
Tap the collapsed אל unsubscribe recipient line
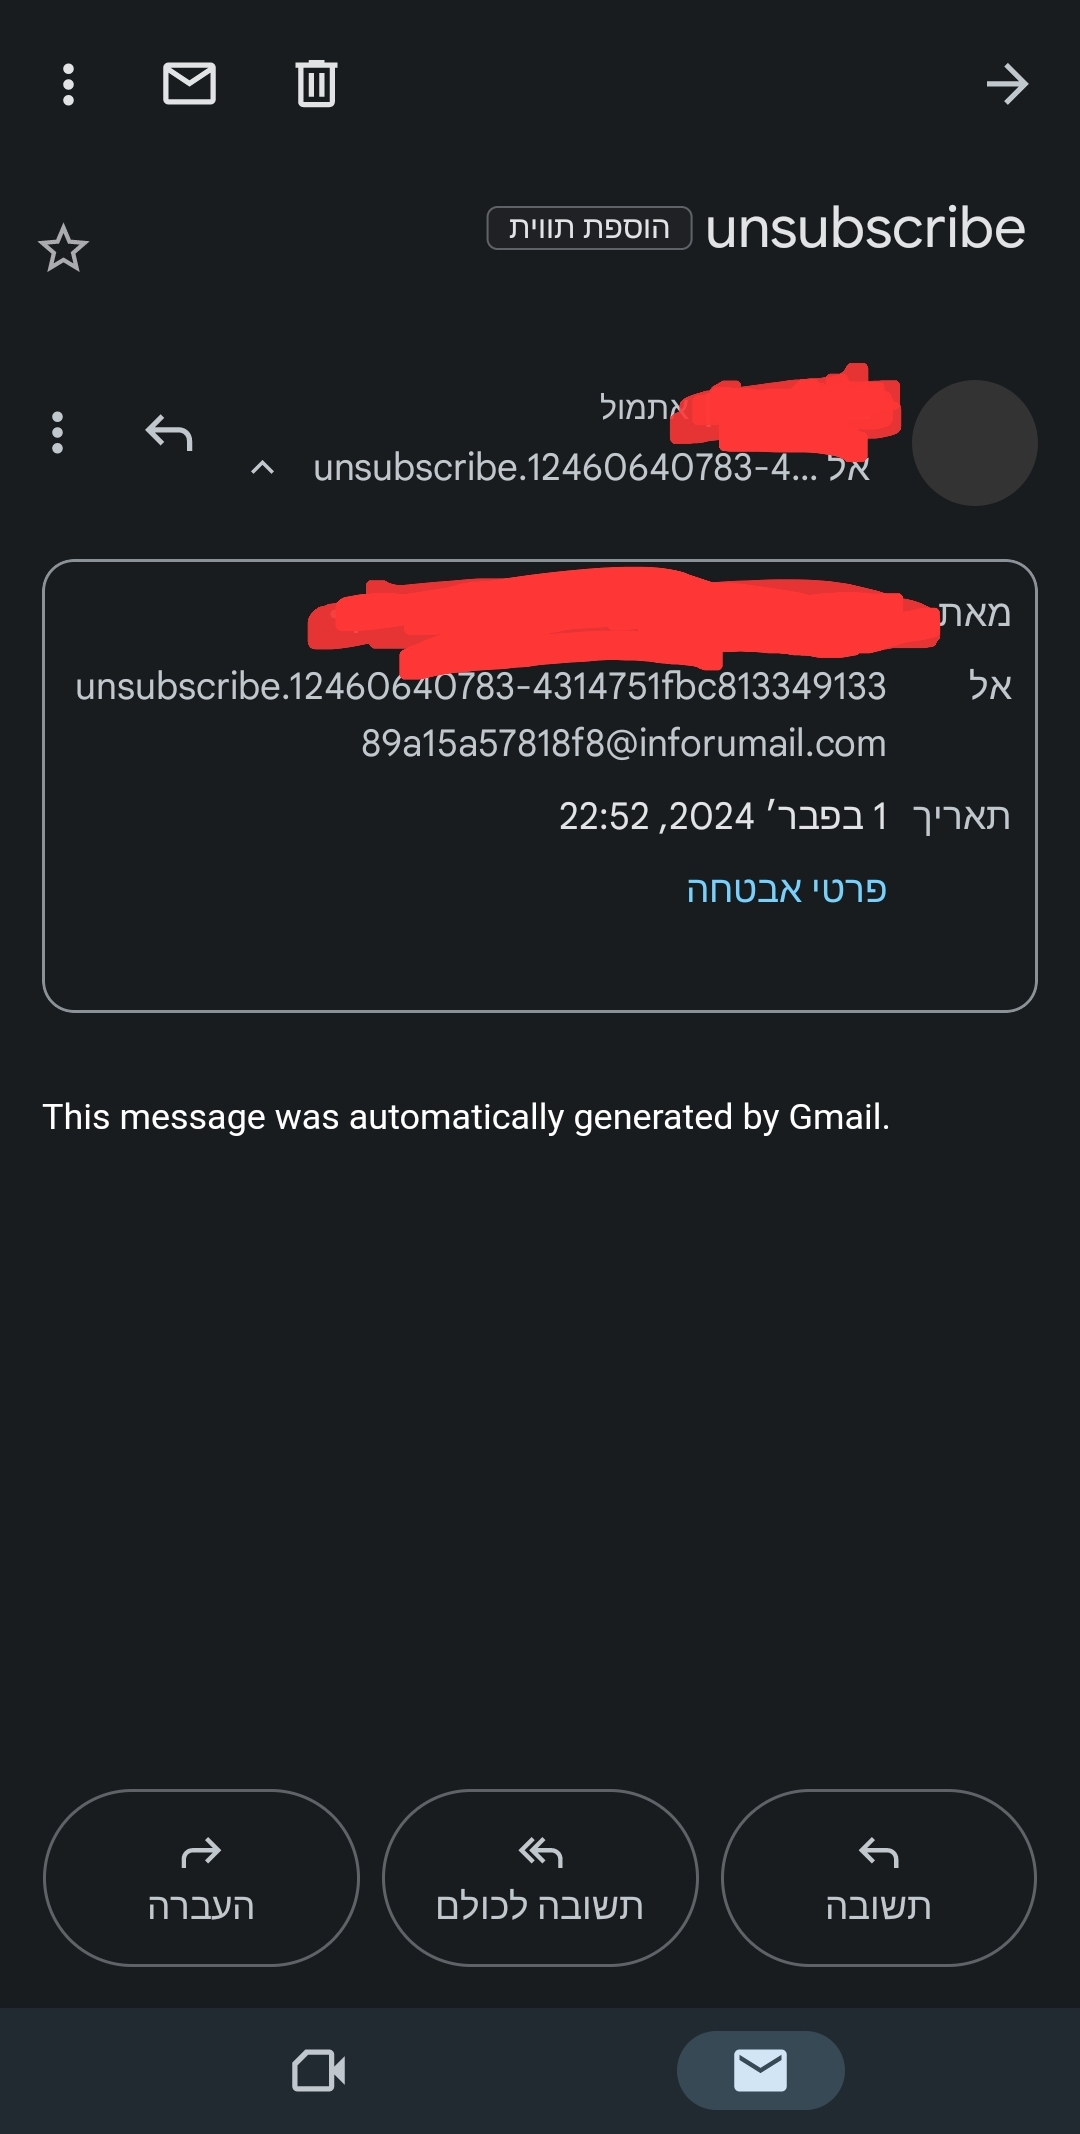590,467
